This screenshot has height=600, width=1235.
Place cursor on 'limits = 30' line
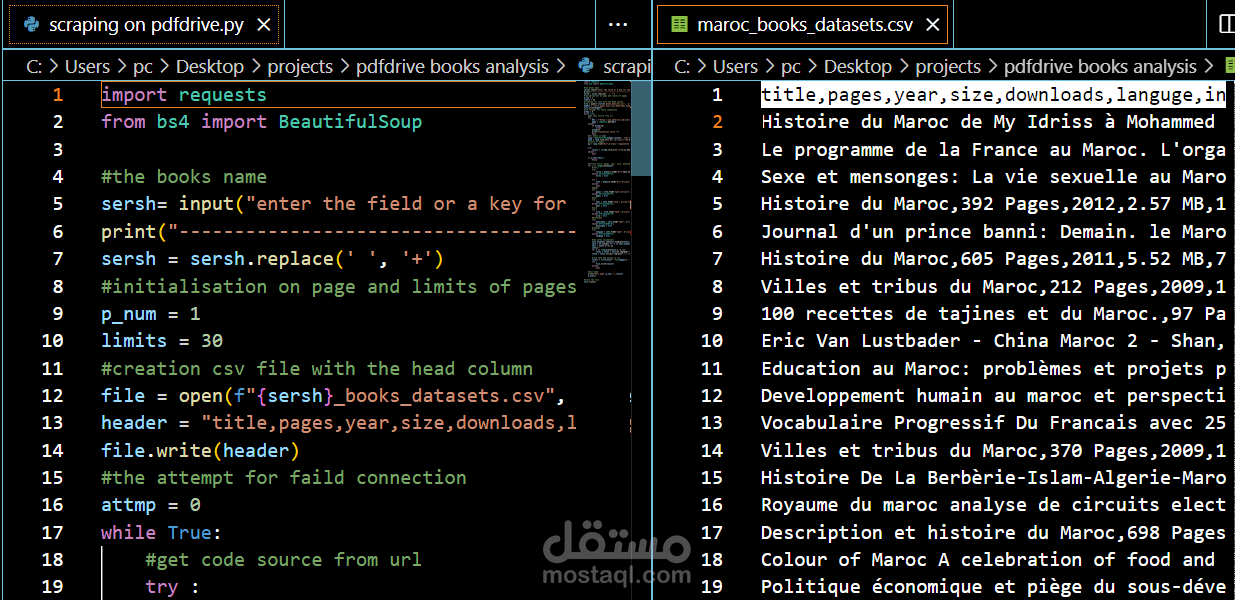click(162, 341)
